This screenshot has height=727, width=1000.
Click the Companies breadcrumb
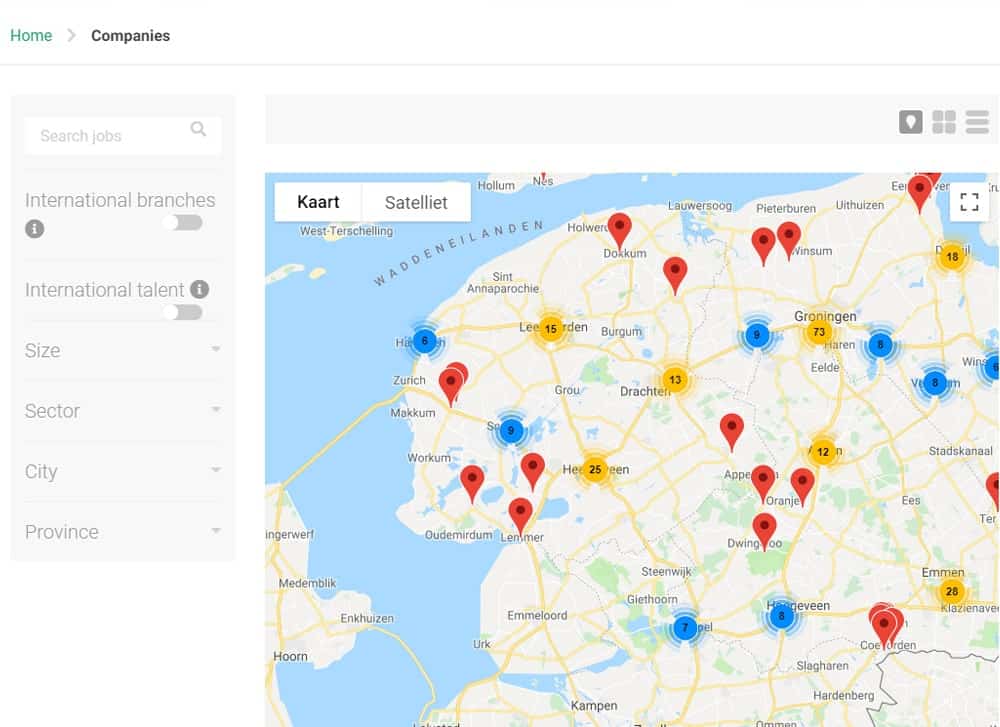(x=131, y=36)
